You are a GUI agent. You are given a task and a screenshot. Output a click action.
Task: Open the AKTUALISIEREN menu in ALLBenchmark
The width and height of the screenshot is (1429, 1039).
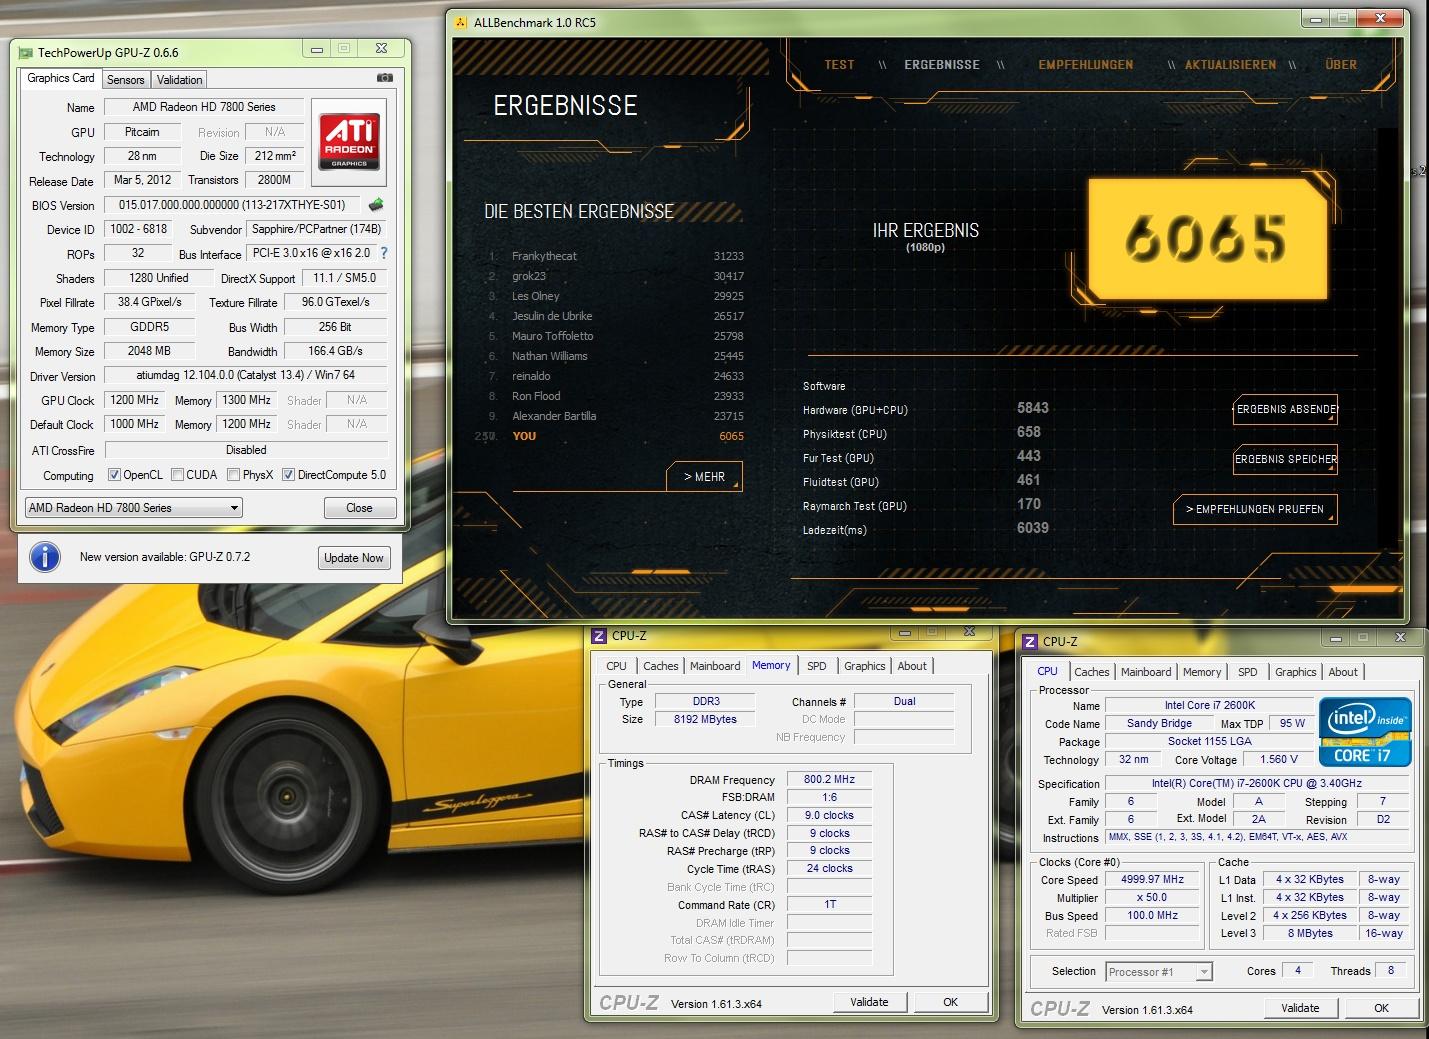point(1230,64)
